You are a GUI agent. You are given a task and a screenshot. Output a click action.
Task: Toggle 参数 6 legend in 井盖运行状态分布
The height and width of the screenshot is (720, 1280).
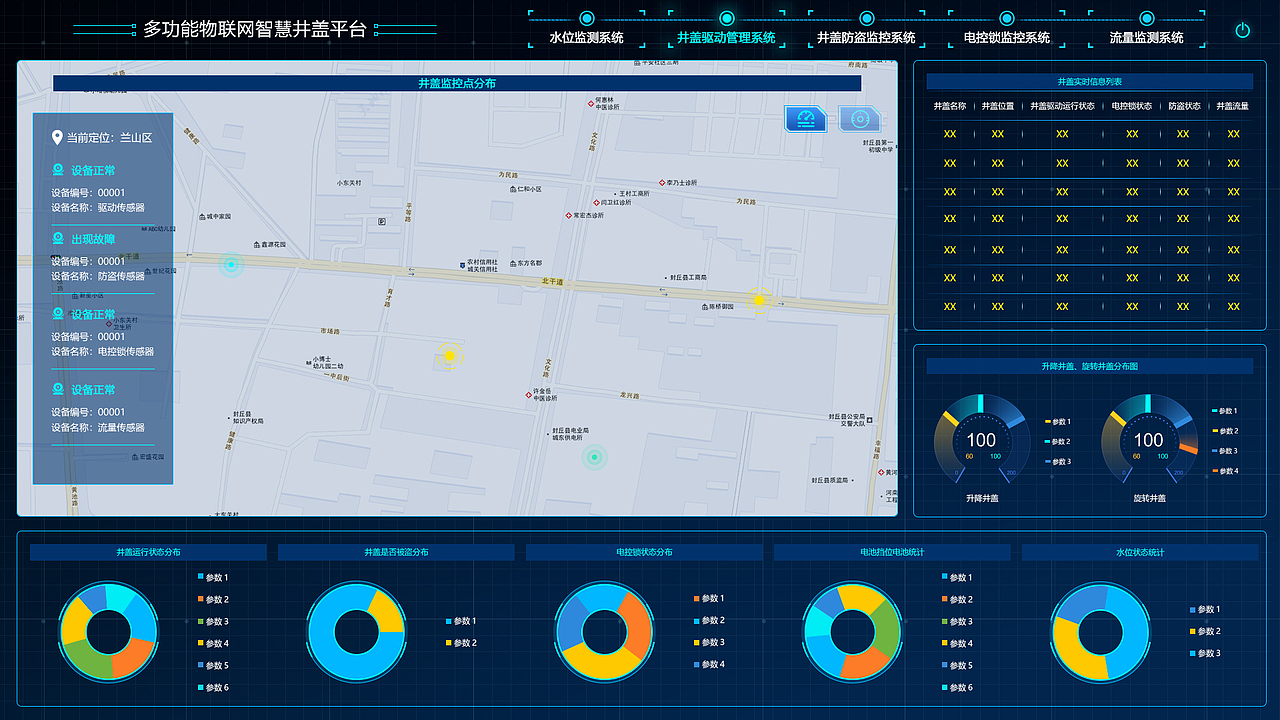click(213, 688)
